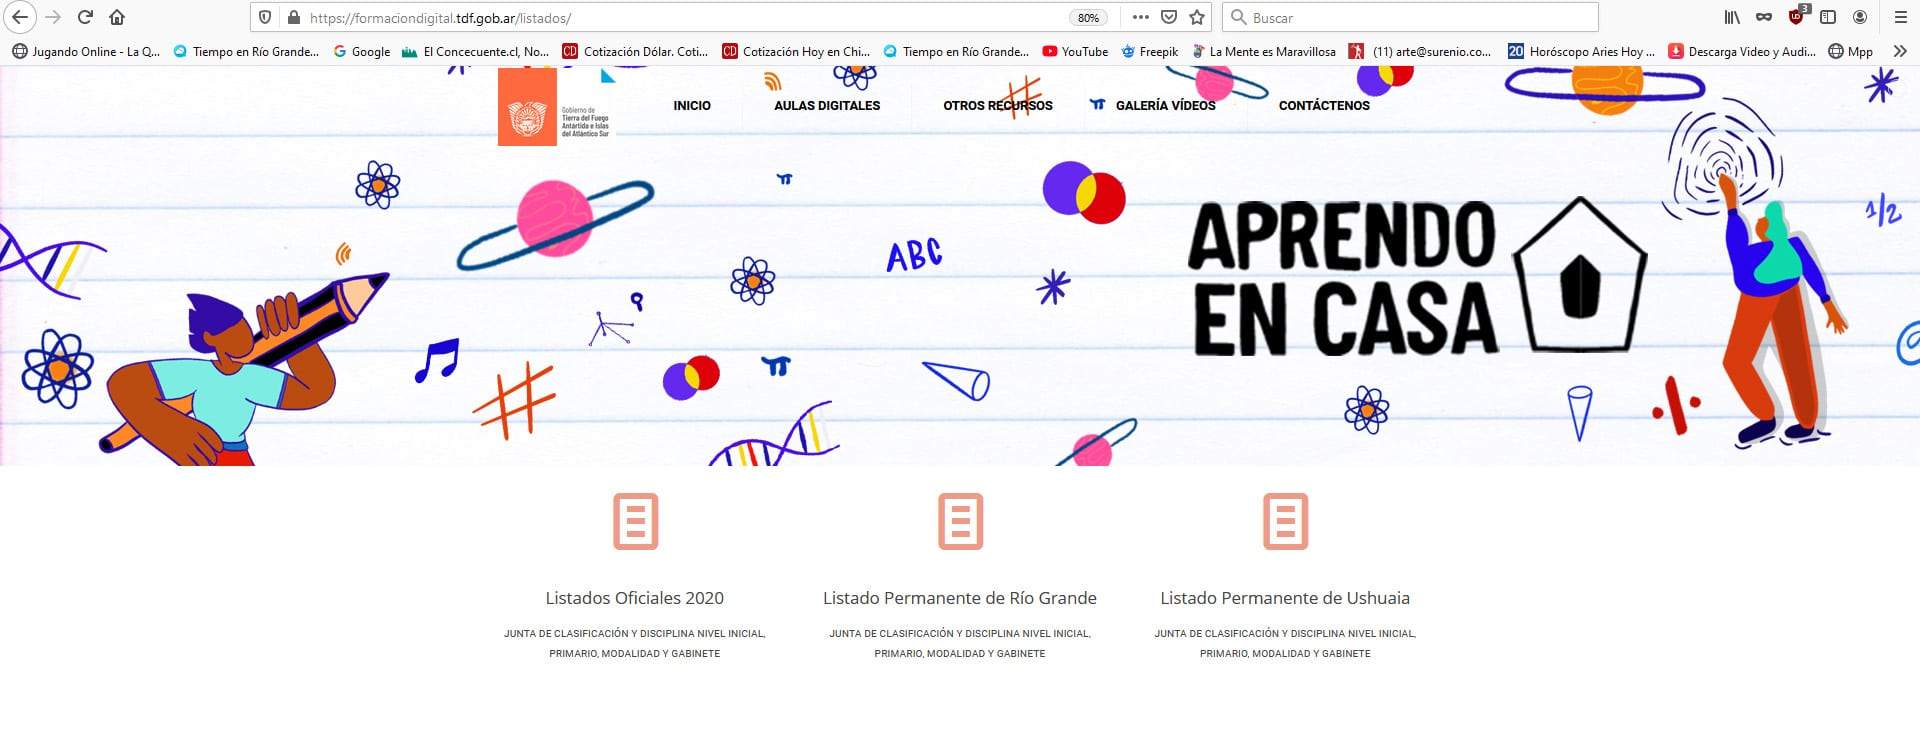Click the document icon above Listado Permanente de Río Grande
The image size is (1920, 729).
(x=960, y=521)
